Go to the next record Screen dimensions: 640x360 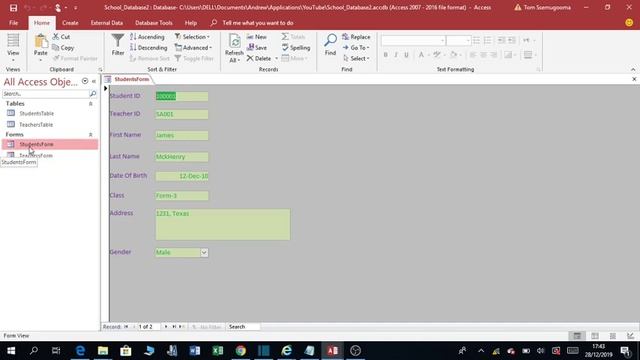point(166,327)
